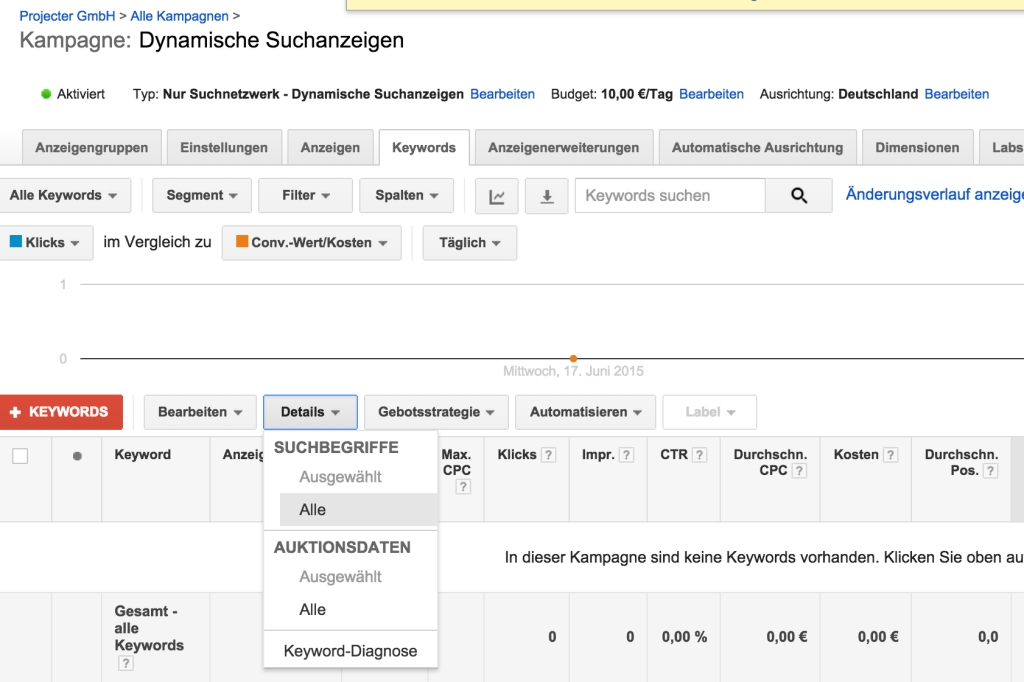The image size is (1024, 682).
Task: Sort by the CTR column header
Action: pos(674,455)
